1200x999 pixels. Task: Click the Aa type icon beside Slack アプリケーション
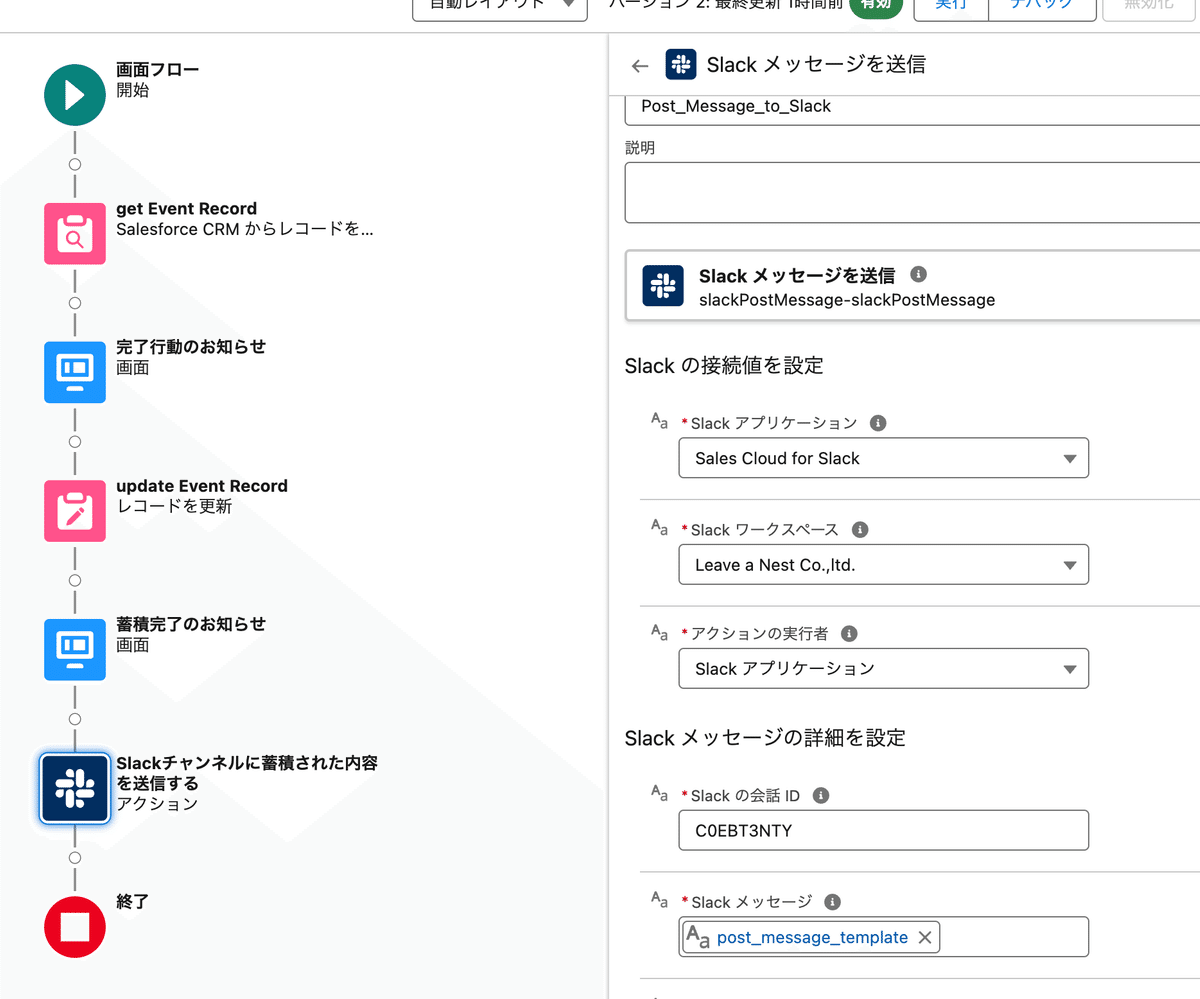(x=658, y=421)
